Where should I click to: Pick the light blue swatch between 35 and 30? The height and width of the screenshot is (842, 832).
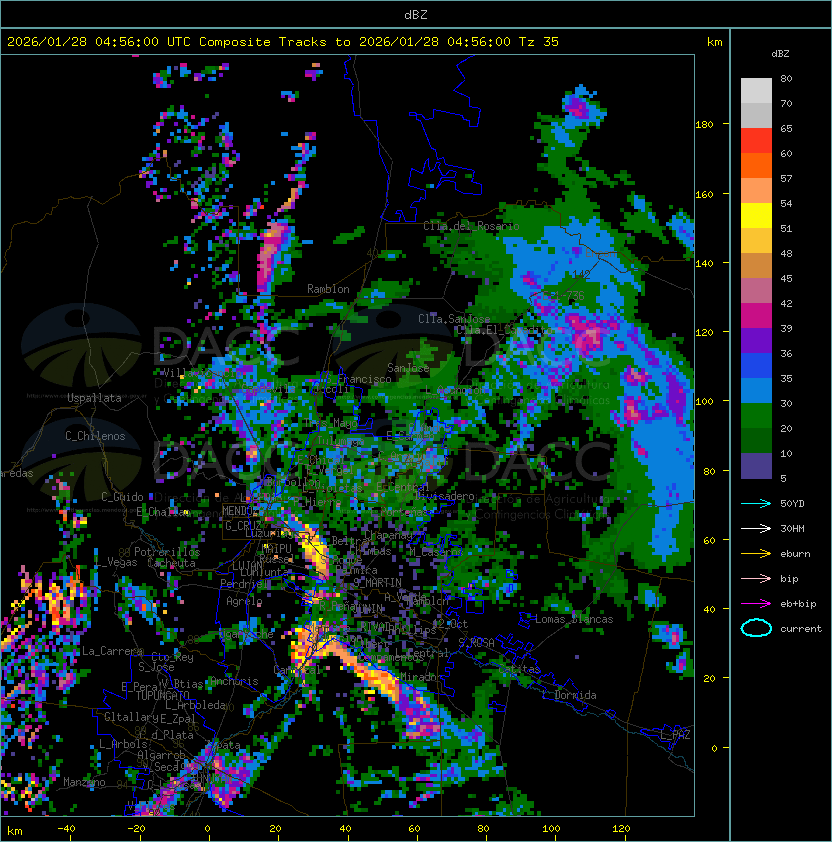pos(756,390)
